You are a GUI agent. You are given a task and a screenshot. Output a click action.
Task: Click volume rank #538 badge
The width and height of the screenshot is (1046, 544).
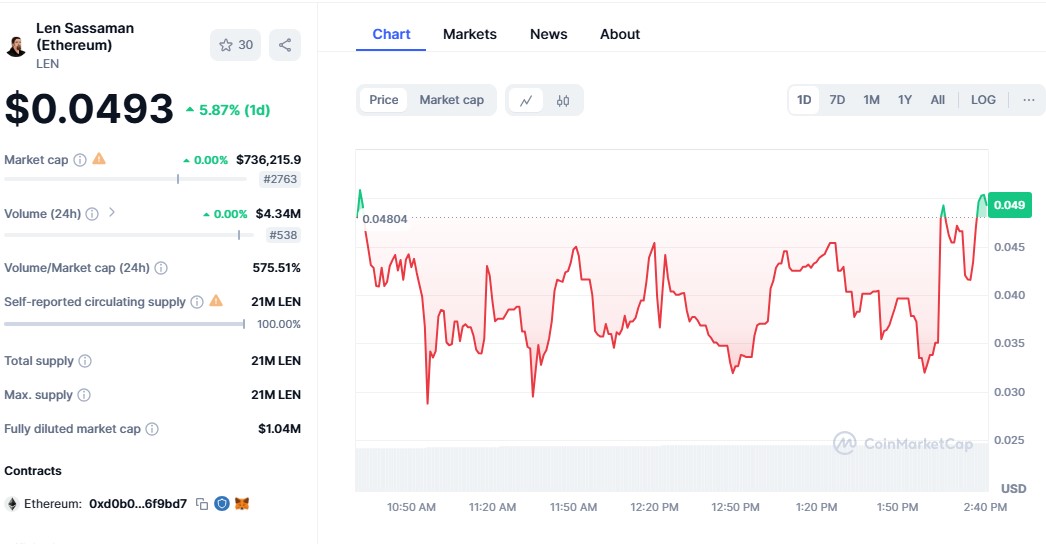tap(284, 235)
